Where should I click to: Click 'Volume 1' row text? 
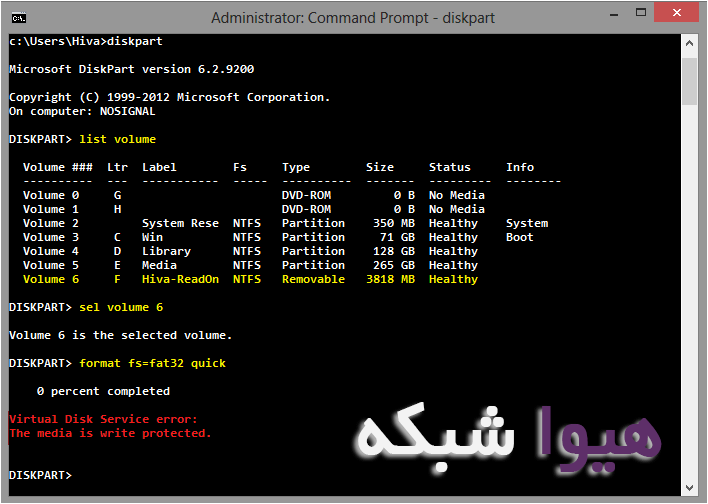[51, 209]
